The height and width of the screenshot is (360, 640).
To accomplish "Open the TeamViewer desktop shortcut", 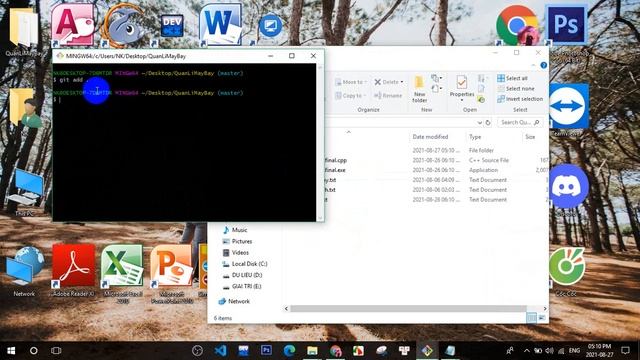I will (568, 106).
